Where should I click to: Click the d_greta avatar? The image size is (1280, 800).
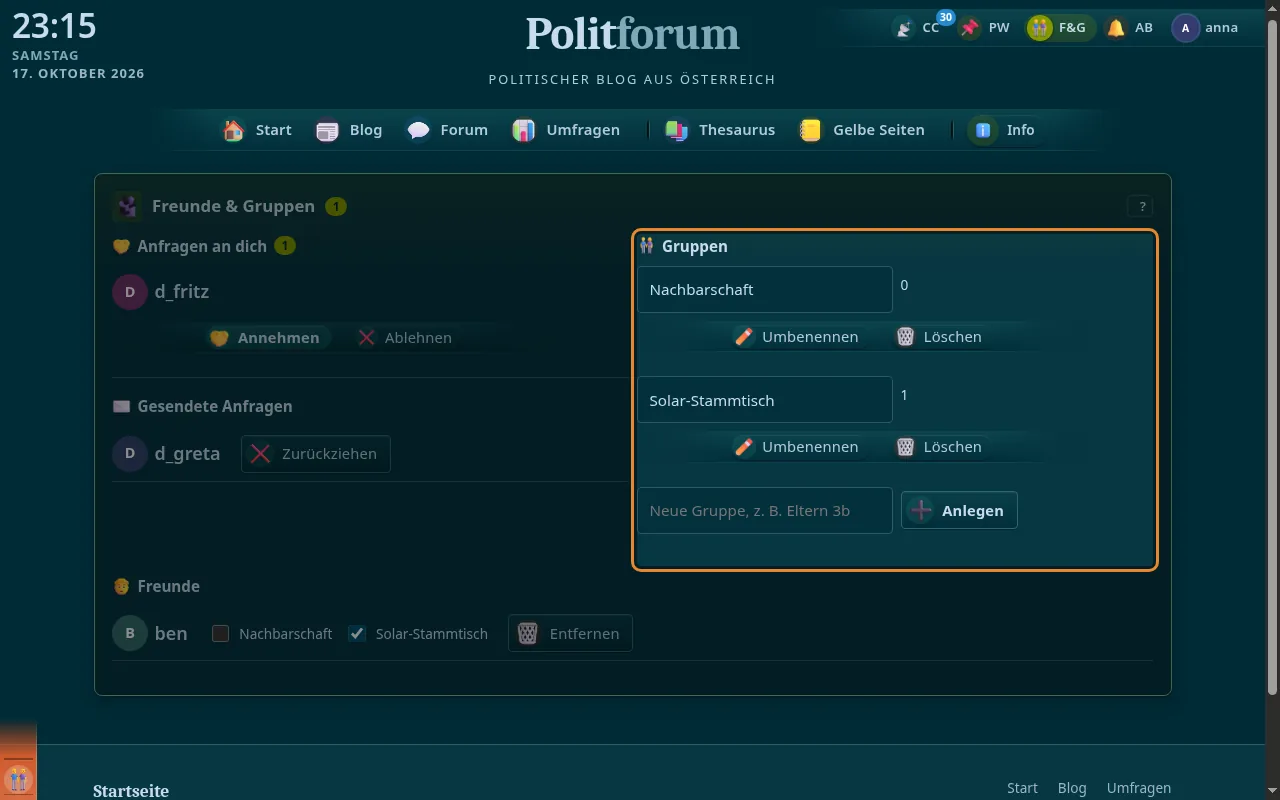tap(130, 454)
